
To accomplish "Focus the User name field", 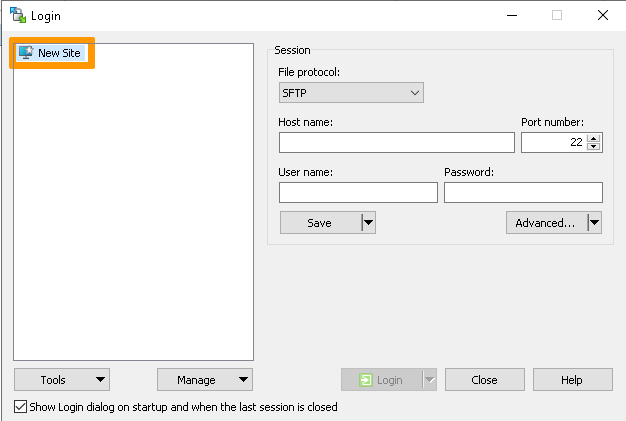I will coord(358,193).
